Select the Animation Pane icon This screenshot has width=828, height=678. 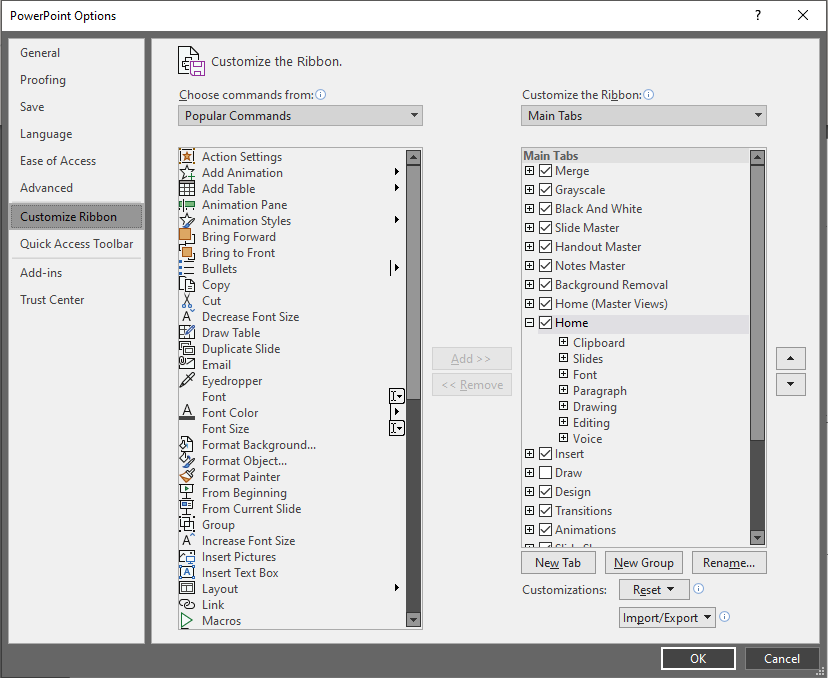coord(187,205)
